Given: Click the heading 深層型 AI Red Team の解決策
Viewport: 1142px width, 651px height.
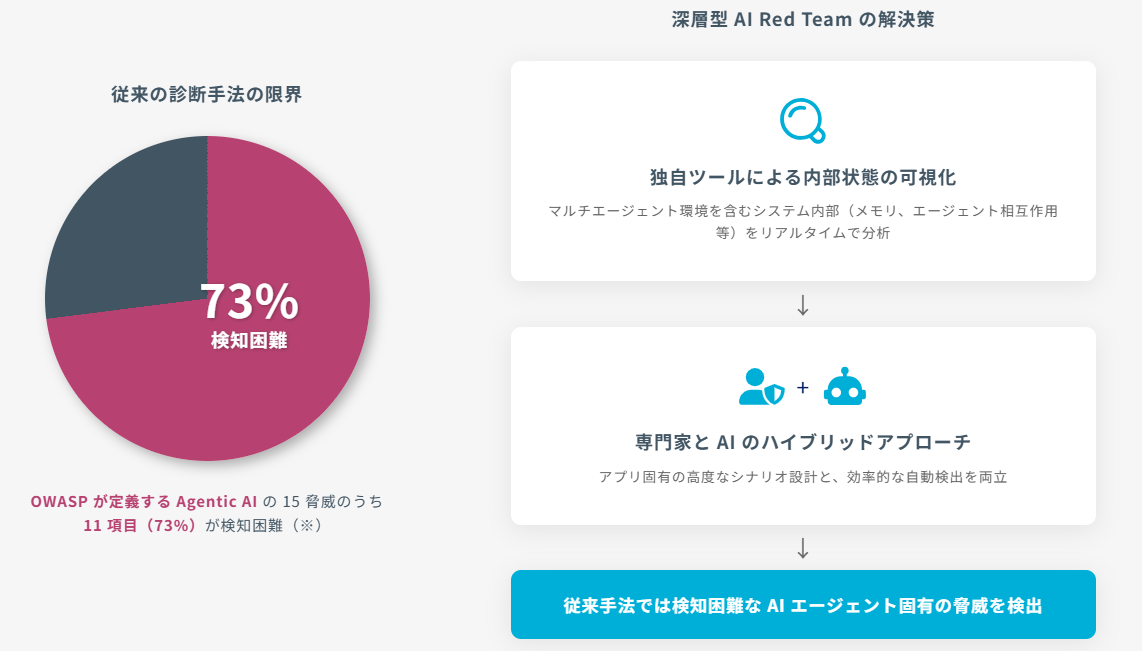Looking at the screenshot, I should point(803,19).
